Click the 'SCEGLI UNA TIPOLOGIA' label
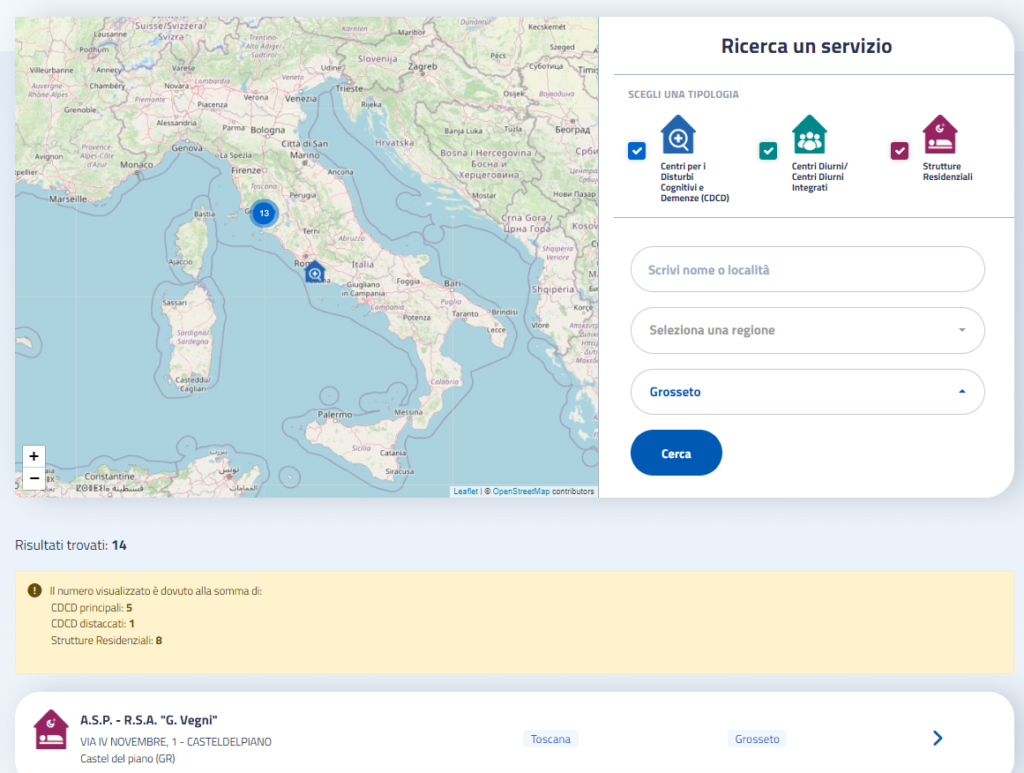 (683, 95)
